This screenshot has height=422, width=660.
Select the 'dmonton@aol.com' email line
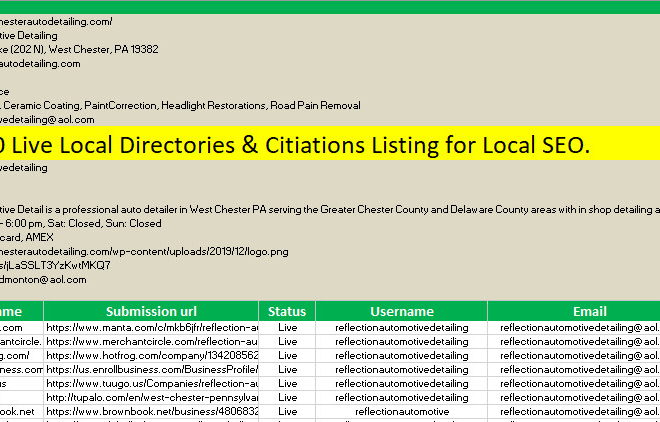43,279
